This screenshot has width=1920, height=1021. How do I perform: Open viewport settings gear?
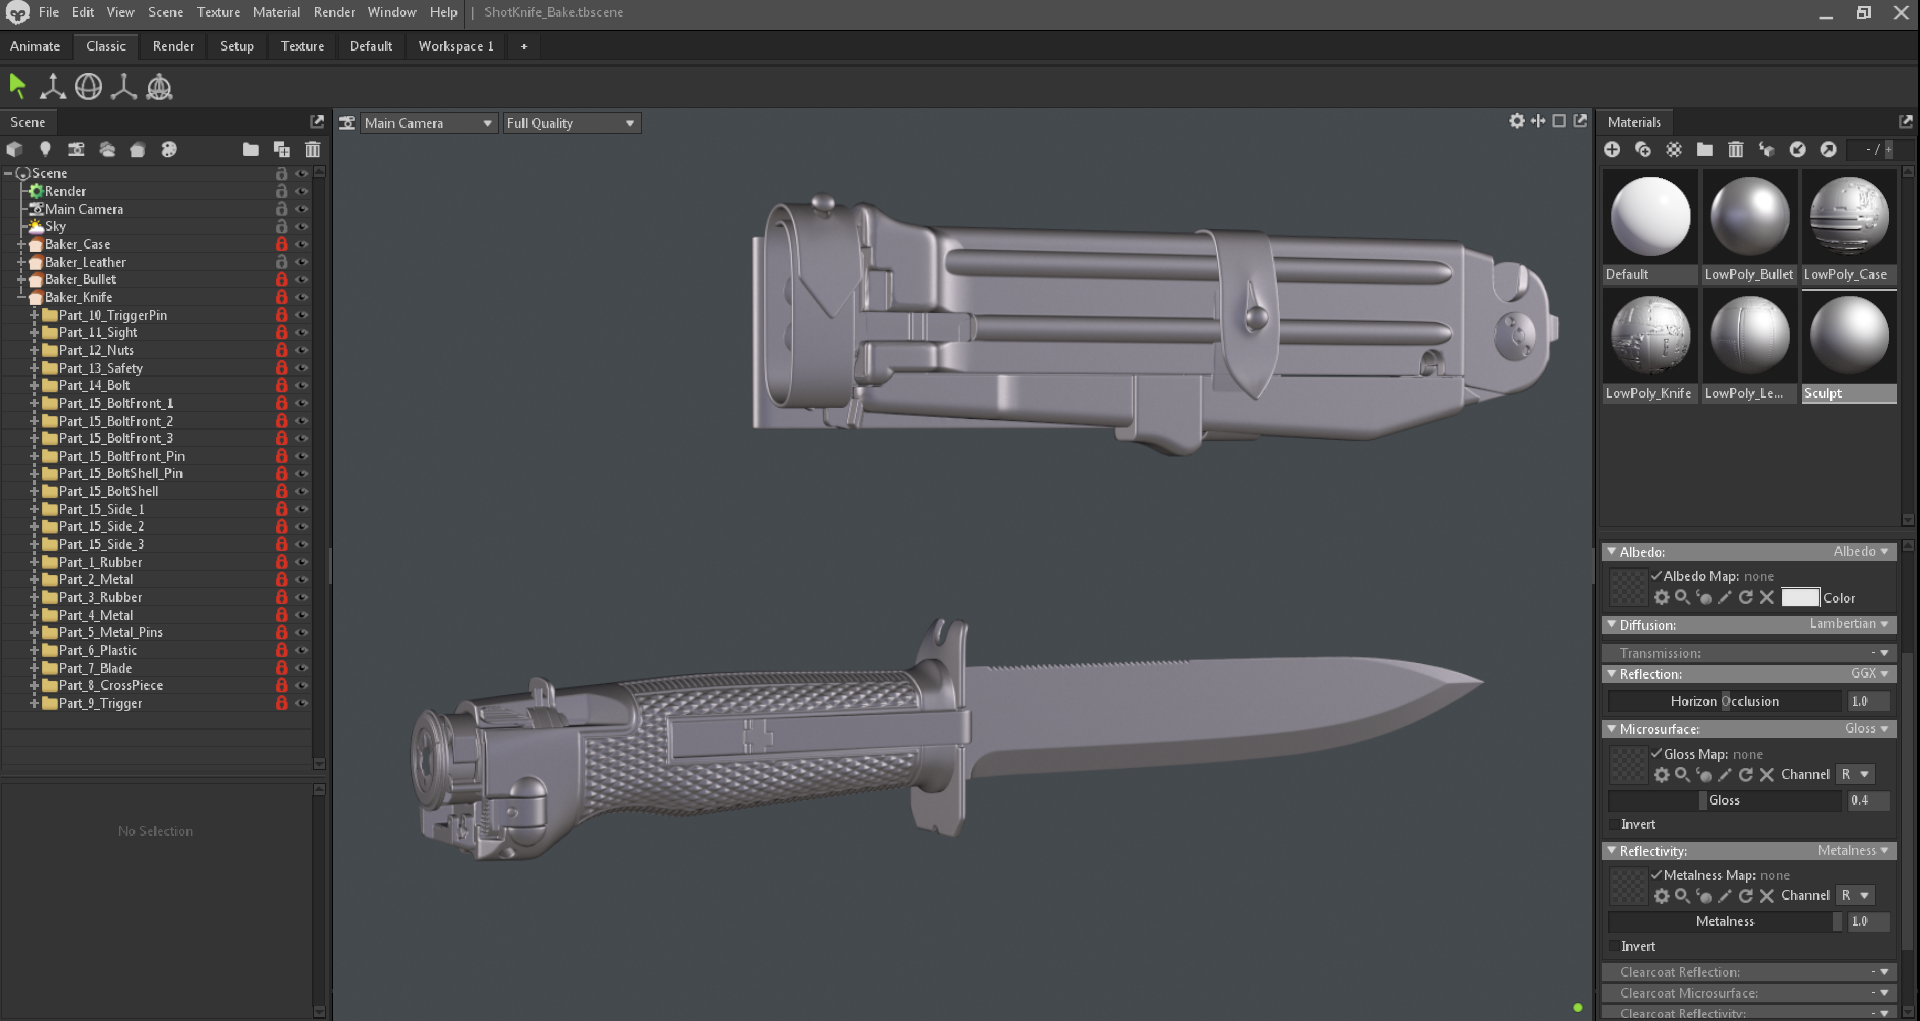1517,121
